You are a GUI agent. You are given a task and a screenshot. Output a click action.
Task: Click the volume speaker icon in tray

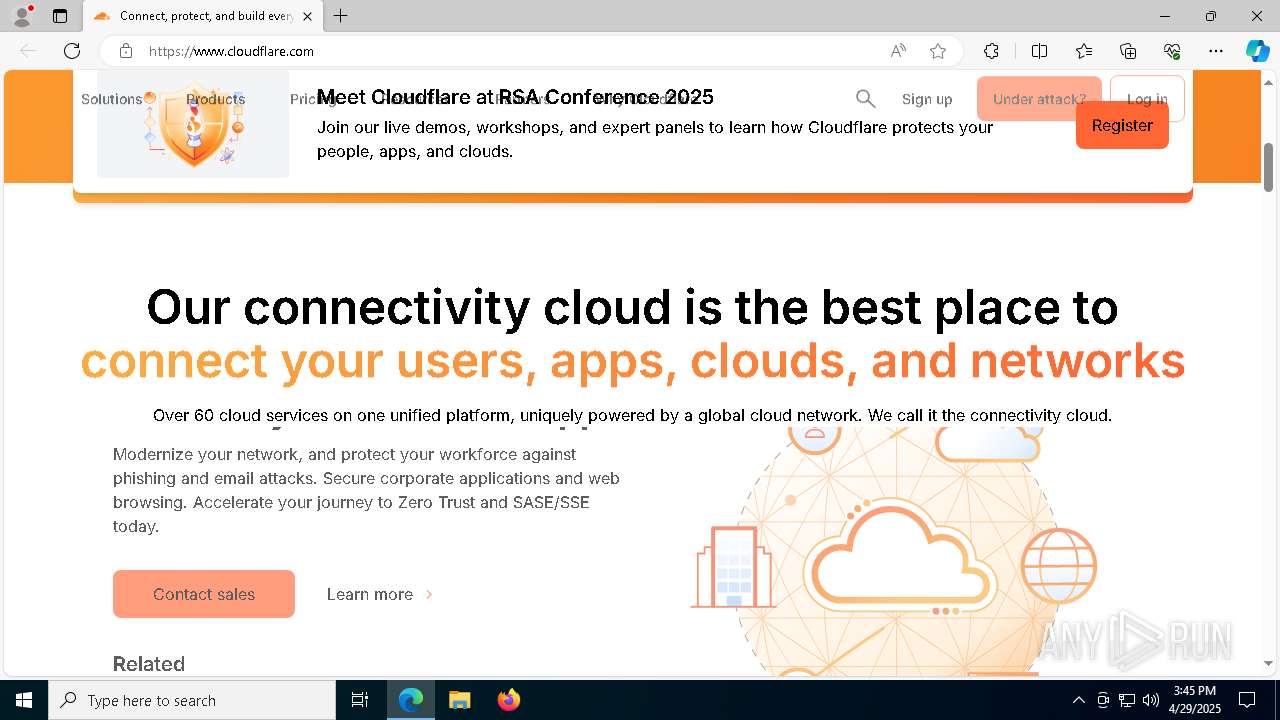click(x=1151, y=700)
